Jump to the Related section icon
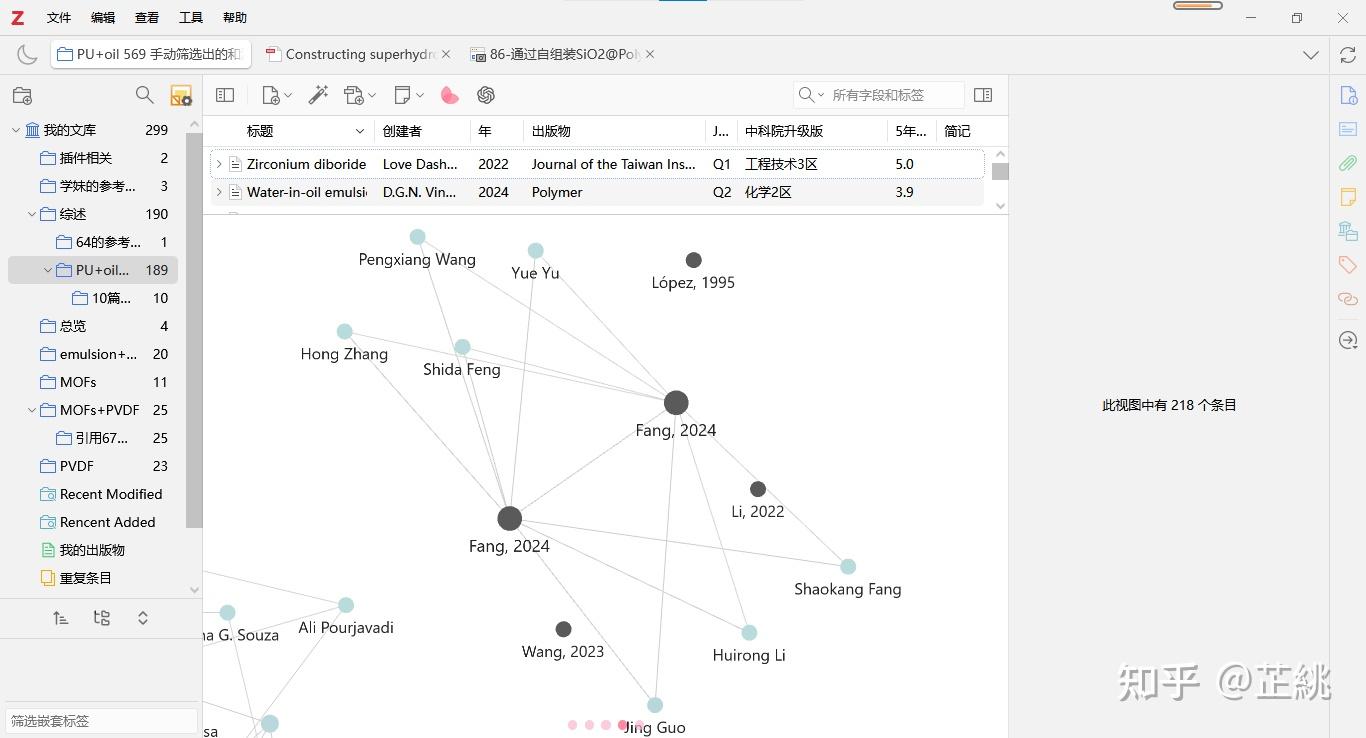1366x738 pixels. coord(1348,299)
